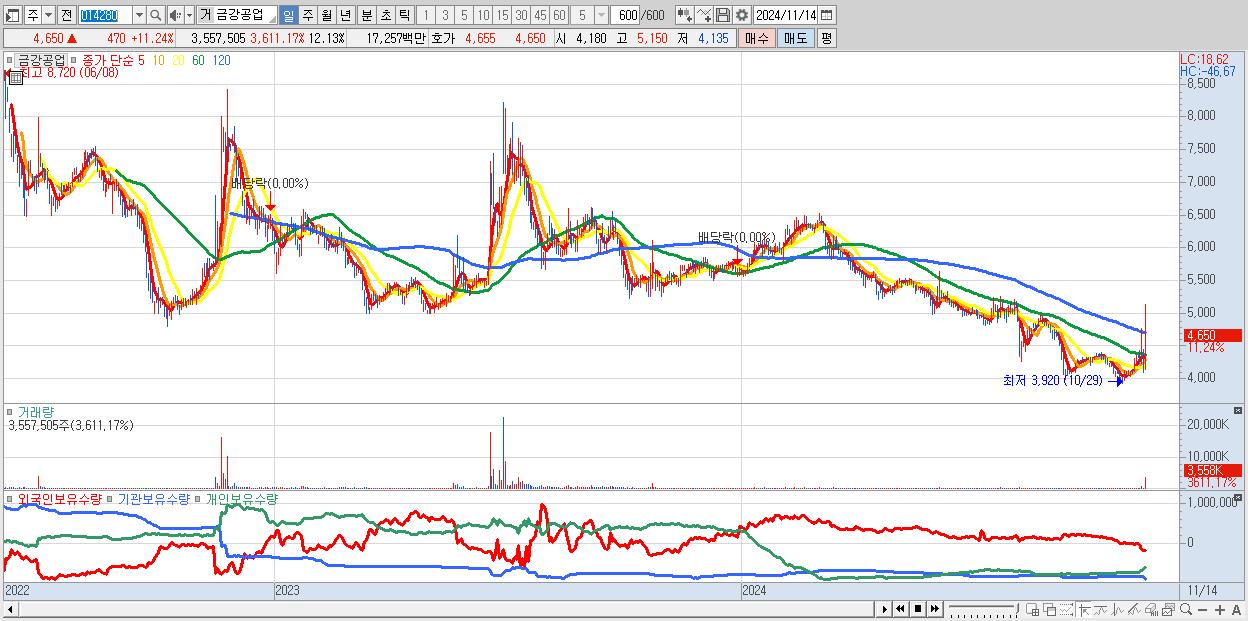Click the speaker sound icon in toolbar
1248x621 pixels.
pyautogui.click(x=175, y=15)
